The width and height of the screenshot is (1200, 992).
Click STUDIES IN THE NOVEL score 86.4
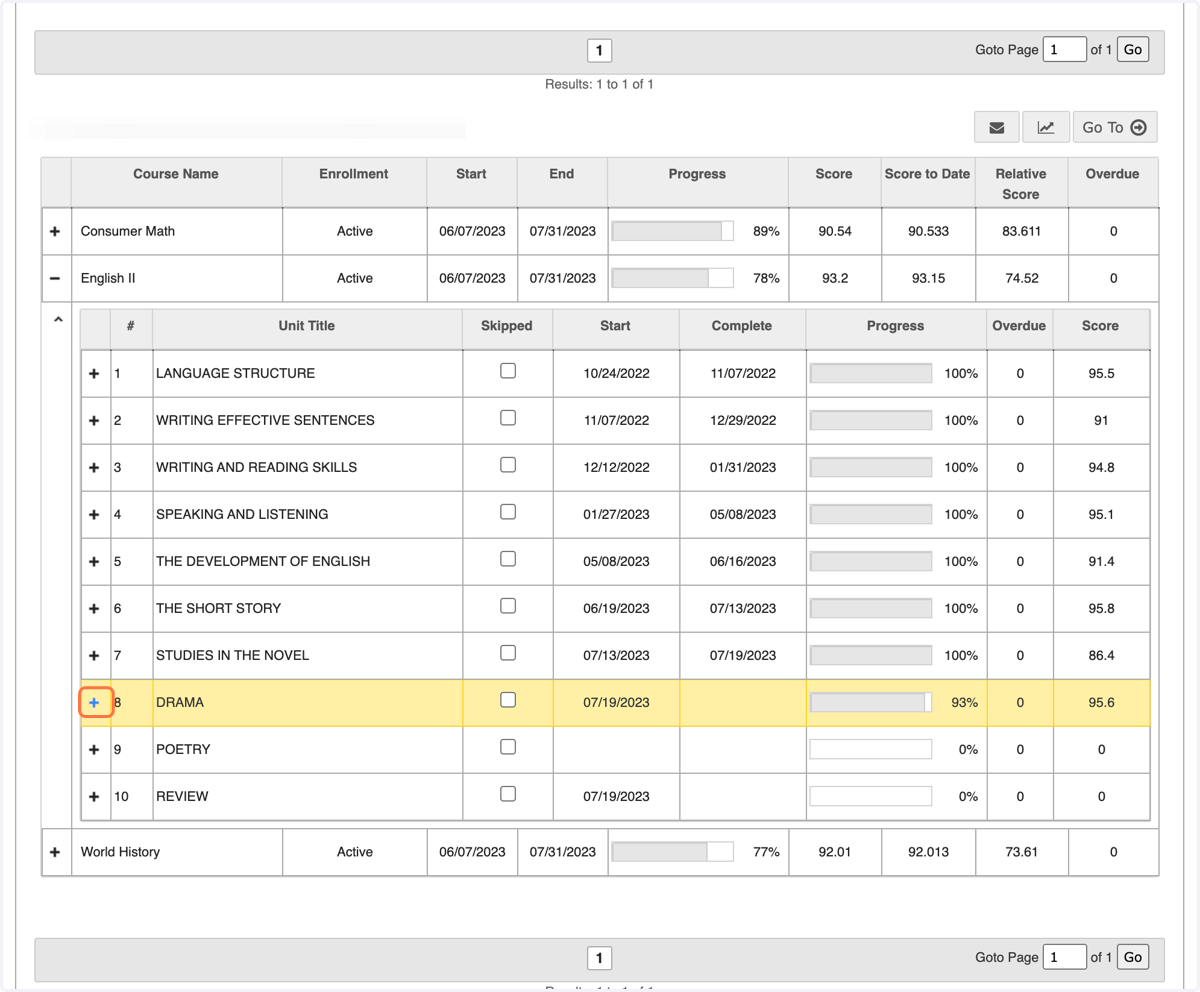pyautogui.click(x=1101, y=655)
